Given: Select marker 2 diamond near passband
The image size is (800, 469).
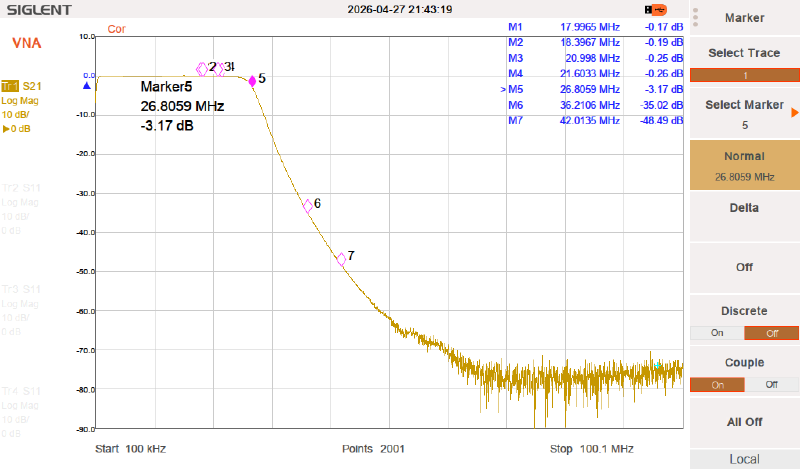Looking at the screenshot, I should tap(202, 69).
